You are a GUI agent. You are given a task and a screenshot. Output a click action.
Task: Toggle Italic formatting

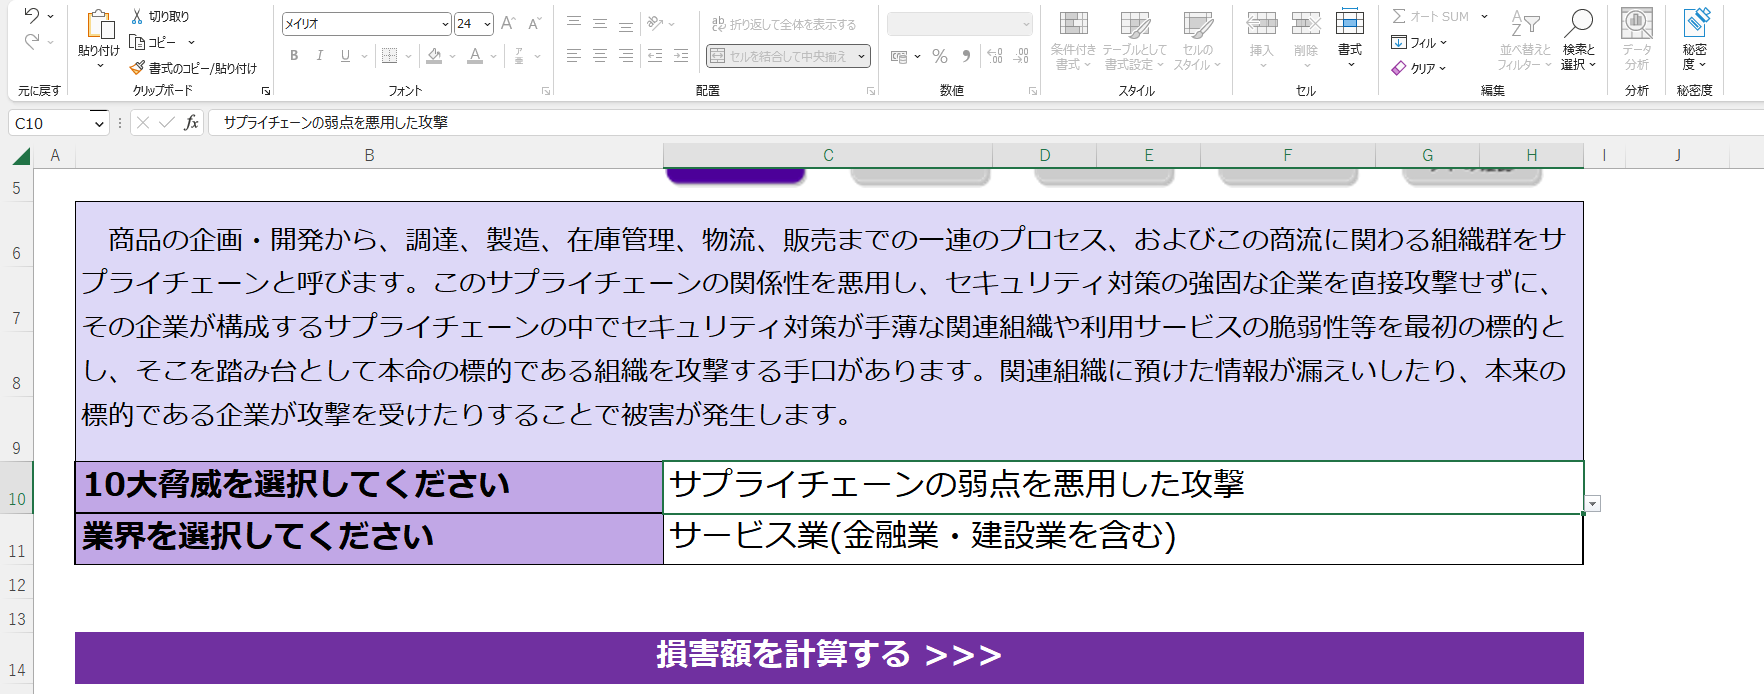pos(320,56)
